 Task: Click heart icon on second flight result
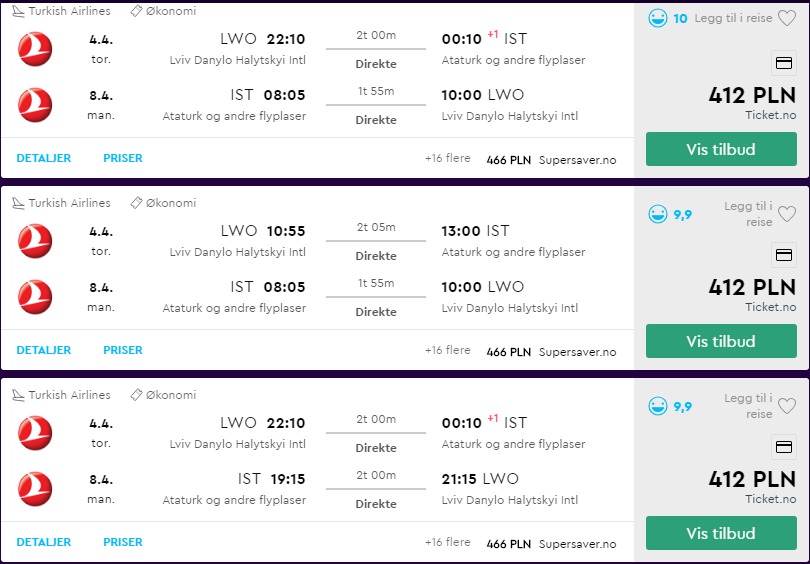pos(787,214)
